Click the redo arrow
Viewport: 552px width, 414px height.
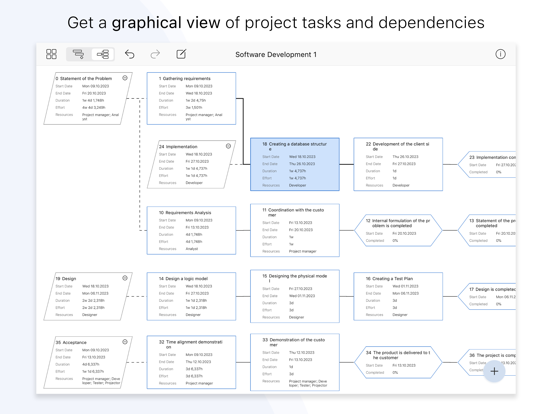[x=155, y=54]
